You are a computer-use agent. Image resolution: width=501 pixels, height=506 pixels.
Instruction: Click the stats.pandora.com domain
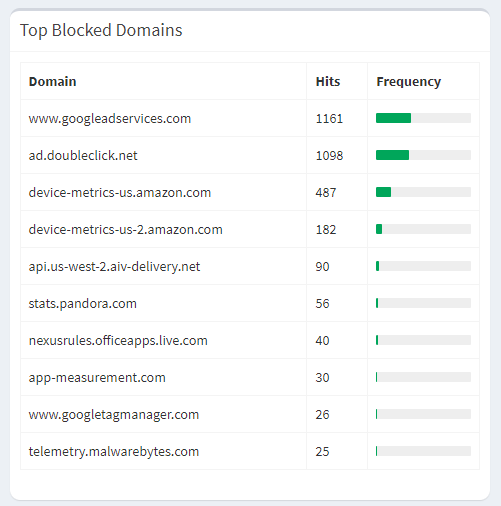pos(83,303)
